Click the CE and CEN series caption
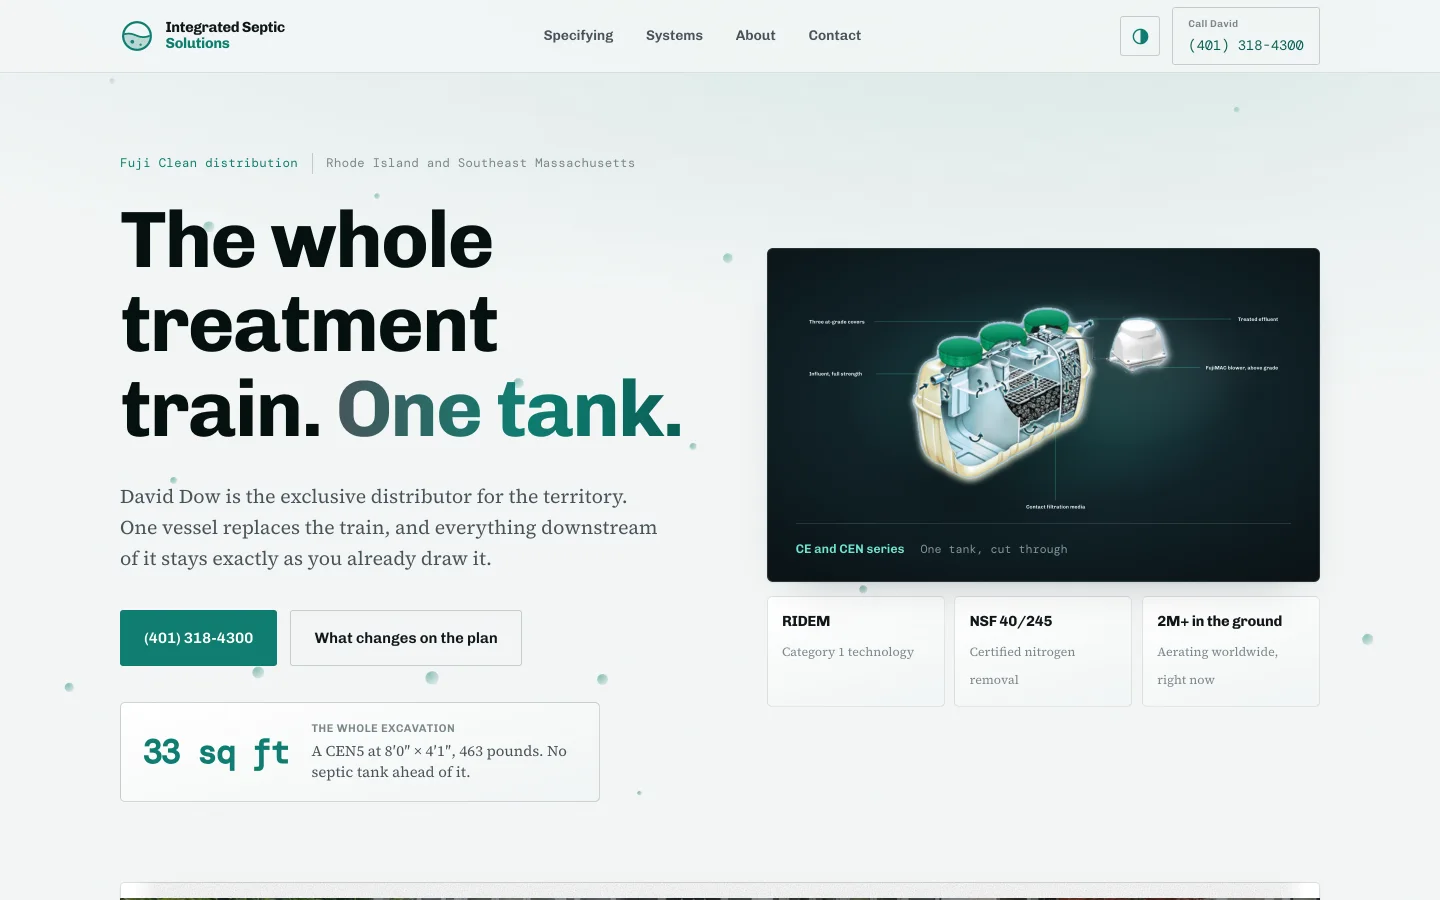Viewport: 1440px width, 900px height. [x=850, y=549]
